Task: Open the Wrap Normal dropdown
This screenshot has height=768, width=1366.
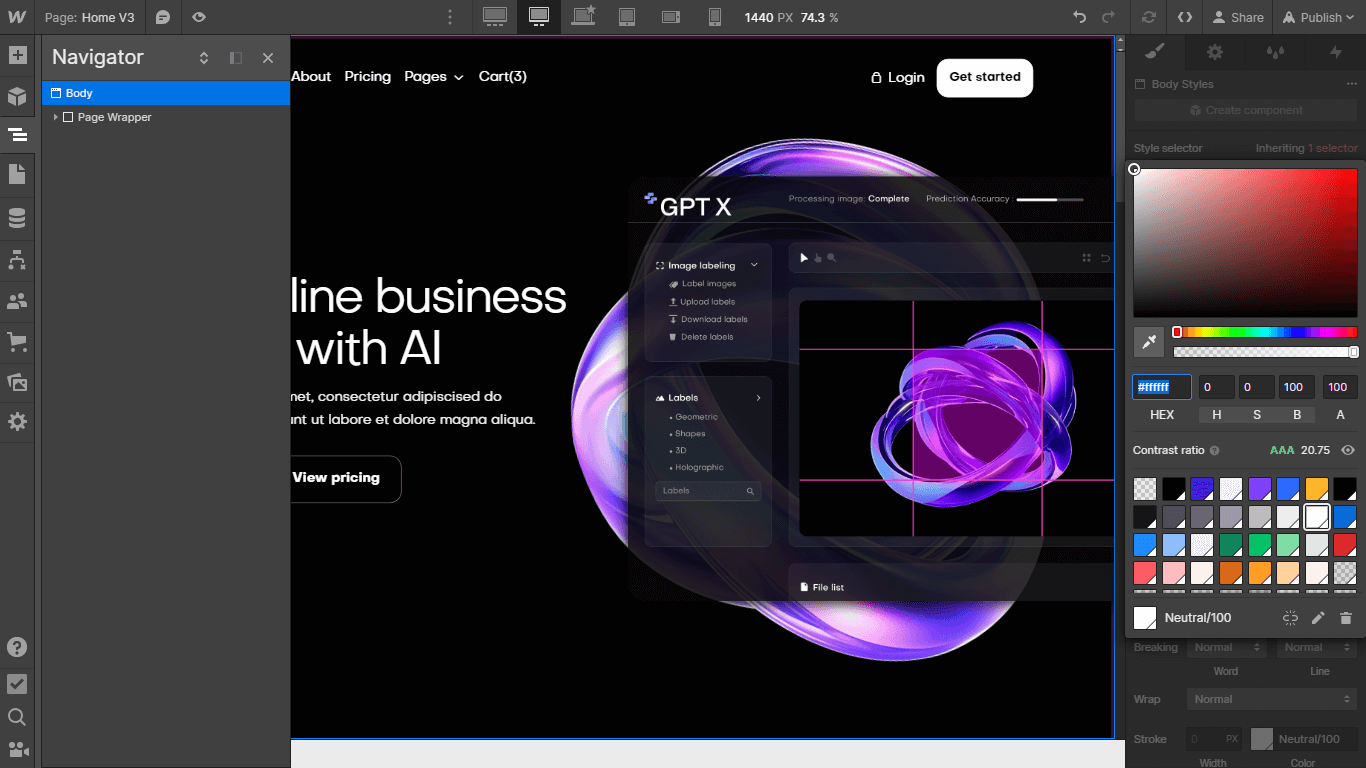Action: pos(1271,699)
